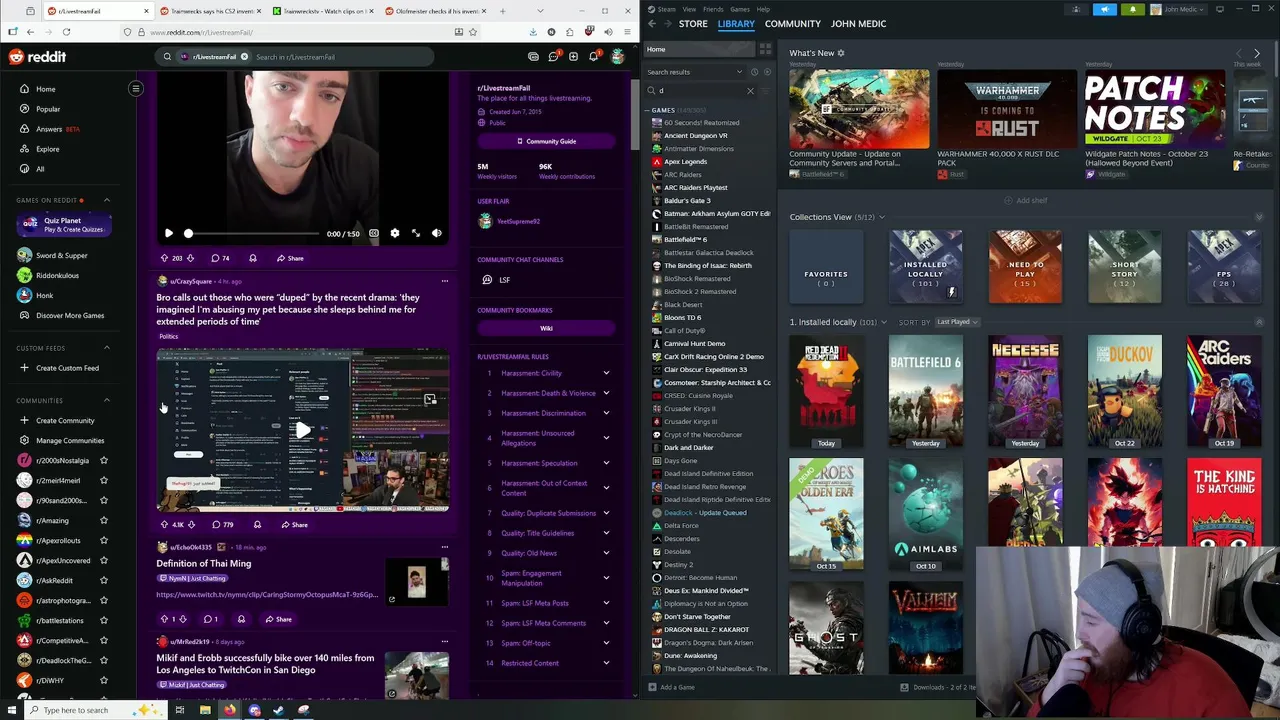Open the Sort By Last Played dropdown
The width and height of the screenshot is (1280, 720).
956,322
